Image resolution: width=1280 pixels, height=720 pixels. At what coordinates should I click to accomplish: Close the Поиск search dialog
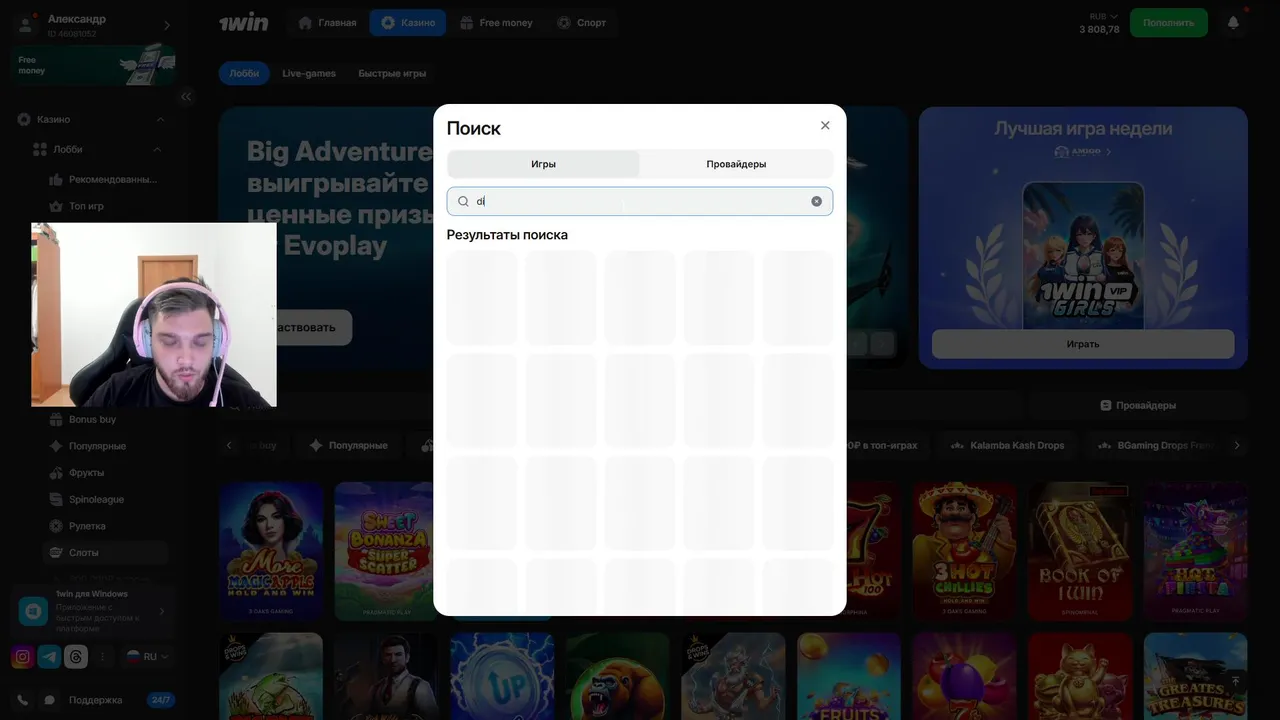pyautogui.click(x=825, y=125)
